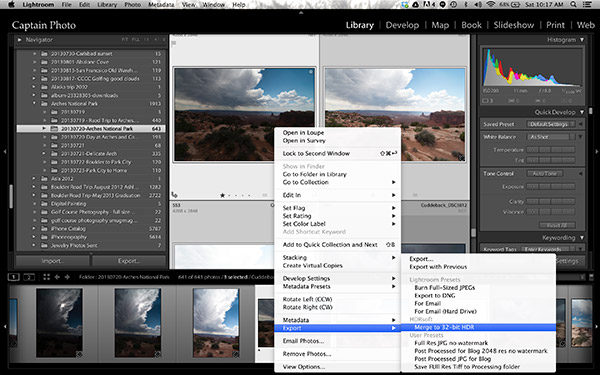The image size is (600, 375).
Task: Toggle the right panel group edge arrow
Action: coord(596,152)
